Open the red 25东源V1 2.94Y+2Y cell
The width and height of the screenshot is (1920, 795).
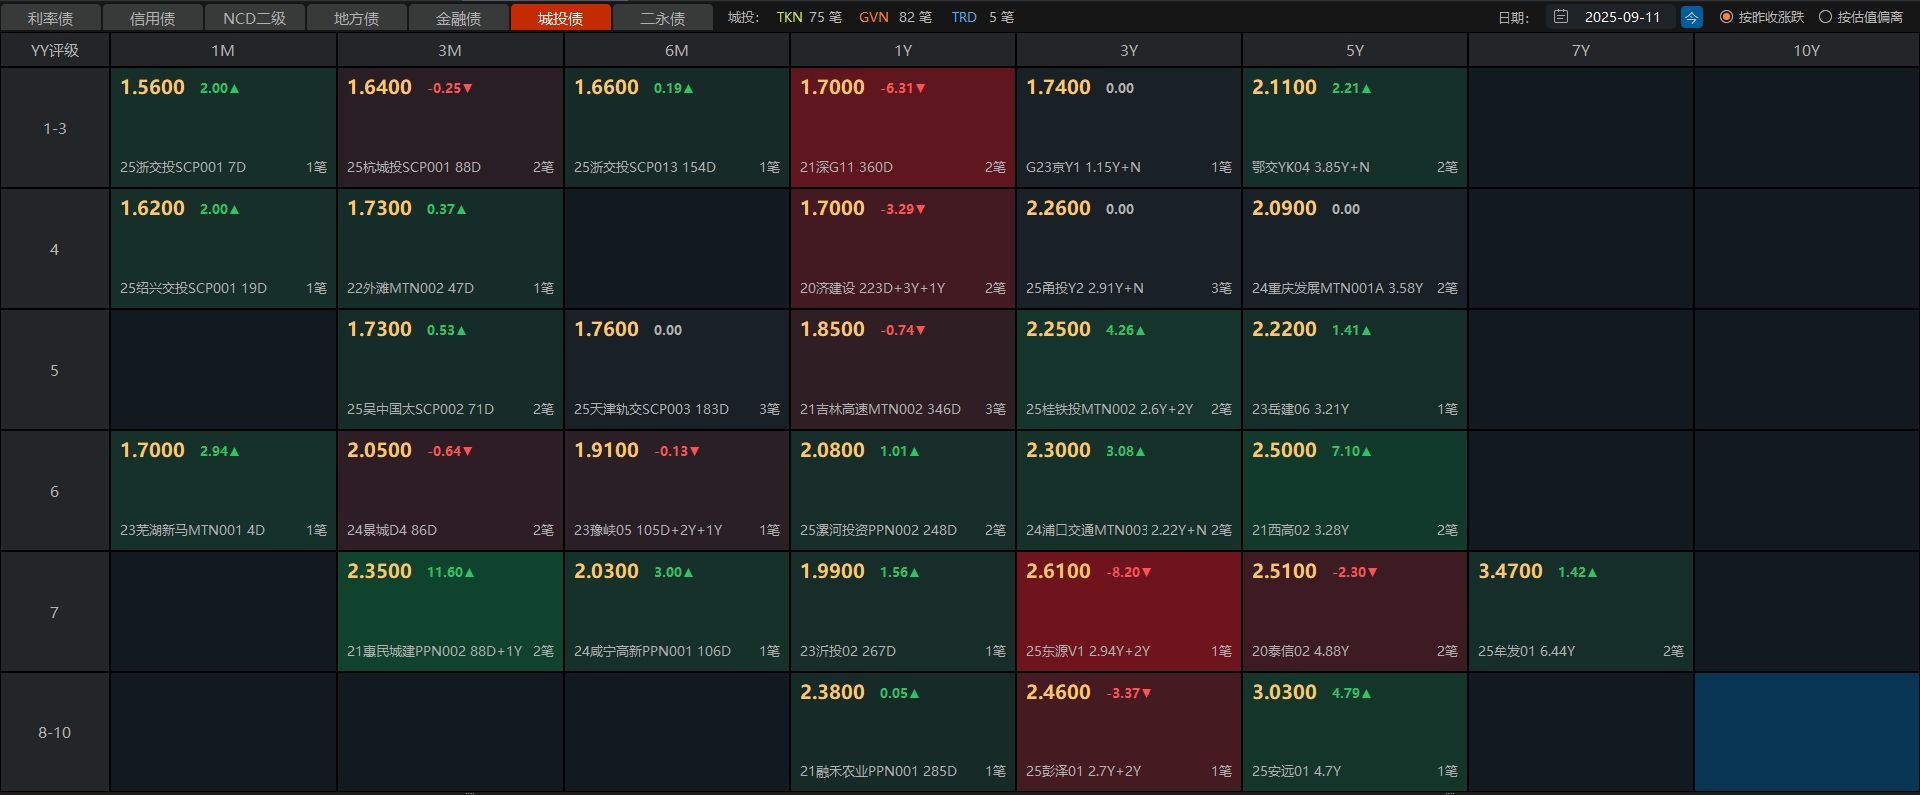[x=1129, y=612]
